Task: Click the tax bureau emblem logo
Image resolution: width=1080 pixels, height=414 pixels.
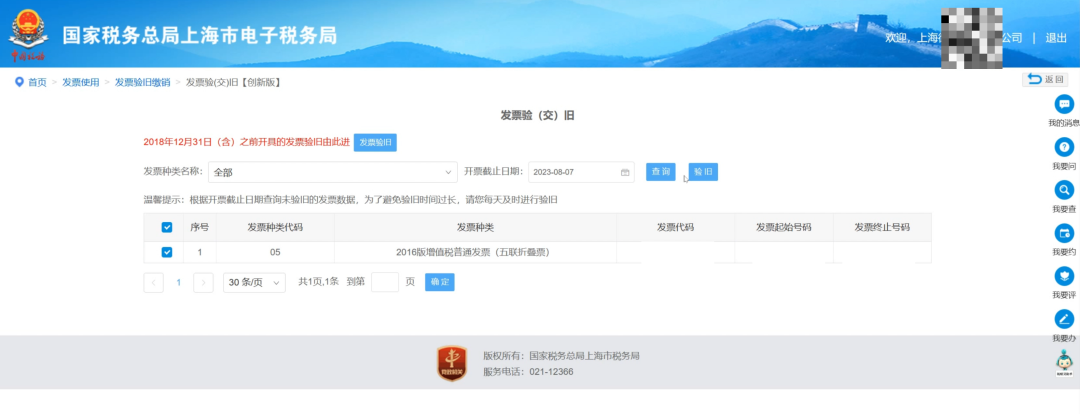Action: click(x=28, y=34)
